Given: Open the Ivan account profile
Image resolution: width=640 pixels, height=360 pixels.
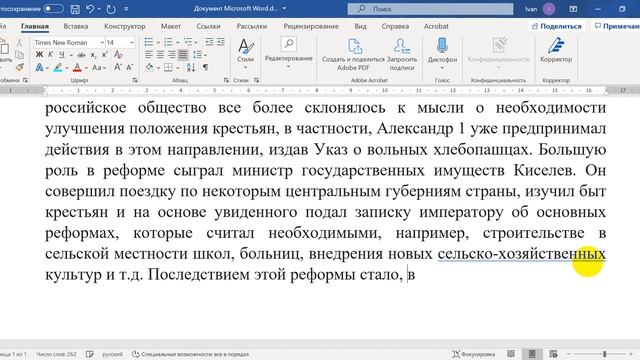Looking at the screenshot, I should (x=540, y=9).
